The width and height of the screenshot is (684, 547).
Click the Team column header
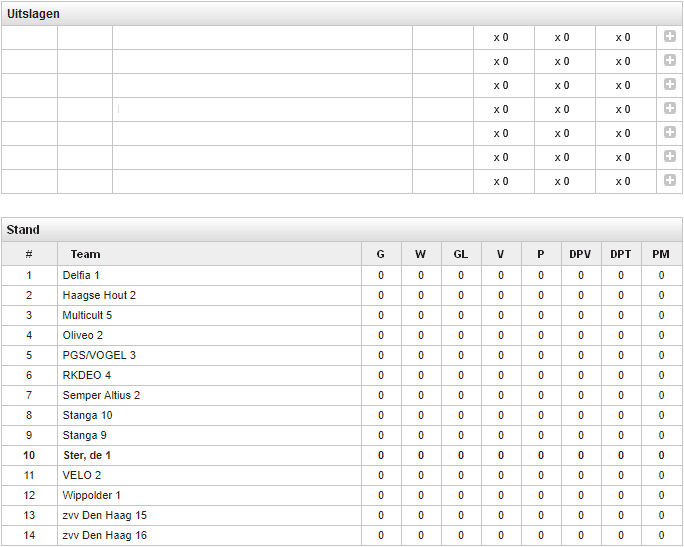click(x=86, y=254)
